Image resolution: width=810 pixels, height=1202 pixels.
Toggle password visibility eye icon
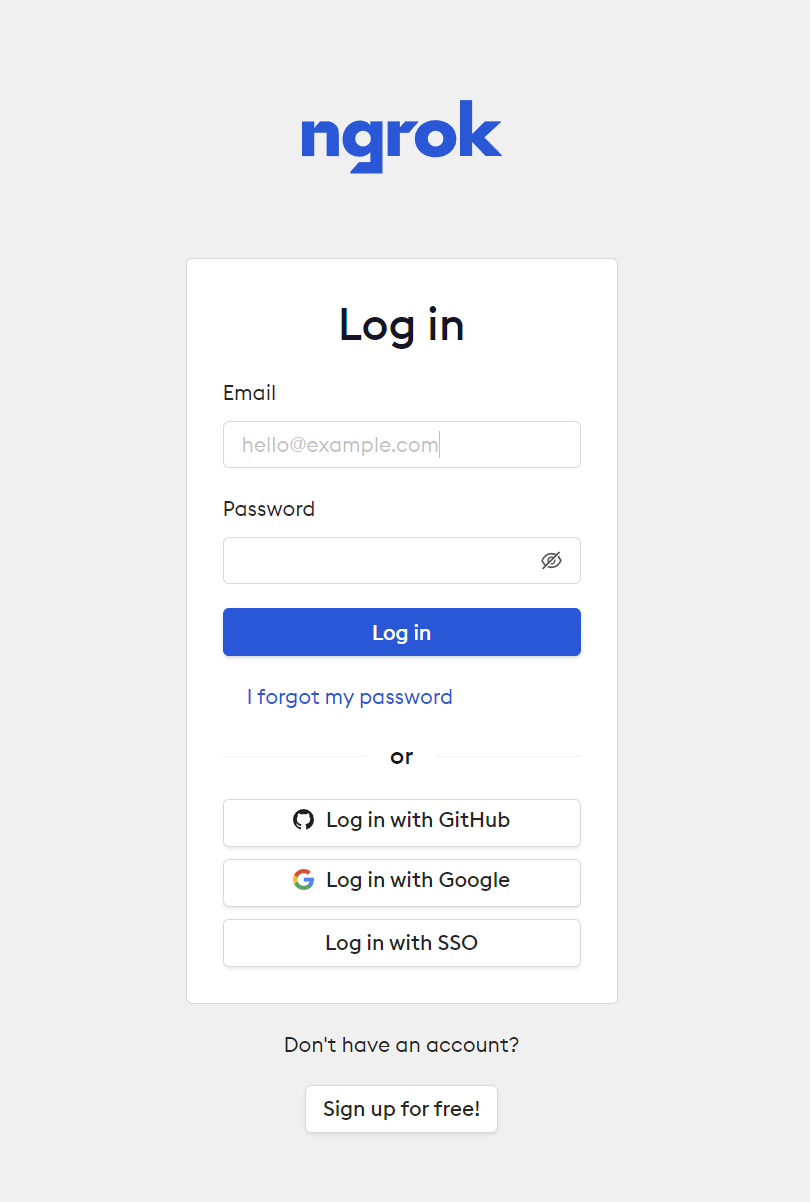point(551,560)
